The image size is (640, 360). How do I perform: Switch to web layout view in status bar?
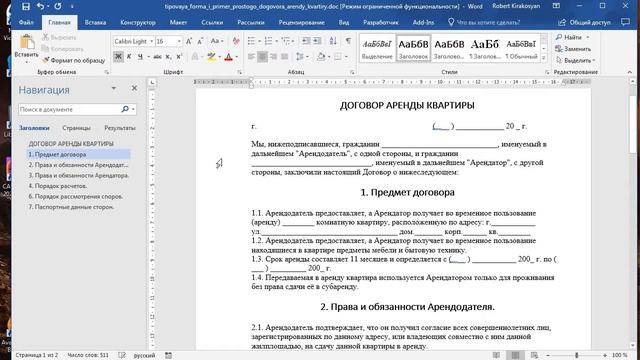pyautogui.click(x=534, y=356)
